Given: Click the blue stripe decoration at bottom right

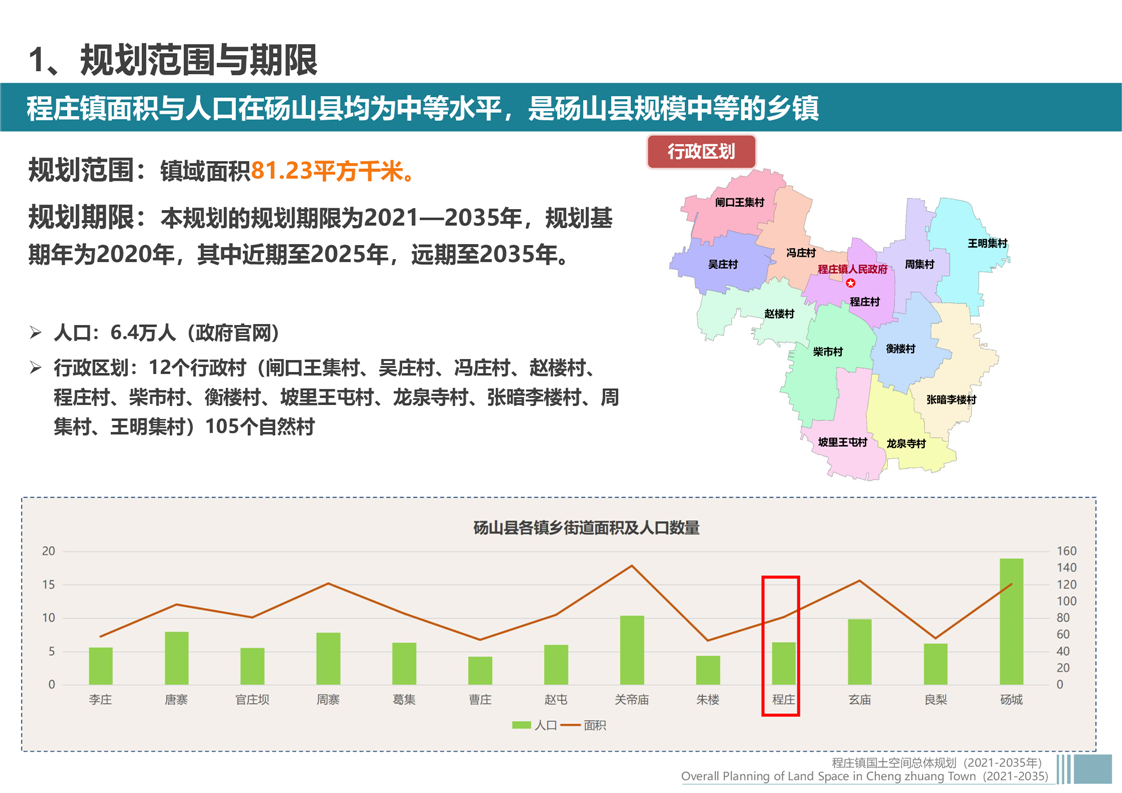Looking at the screenshot, I should pos(1084,768).
